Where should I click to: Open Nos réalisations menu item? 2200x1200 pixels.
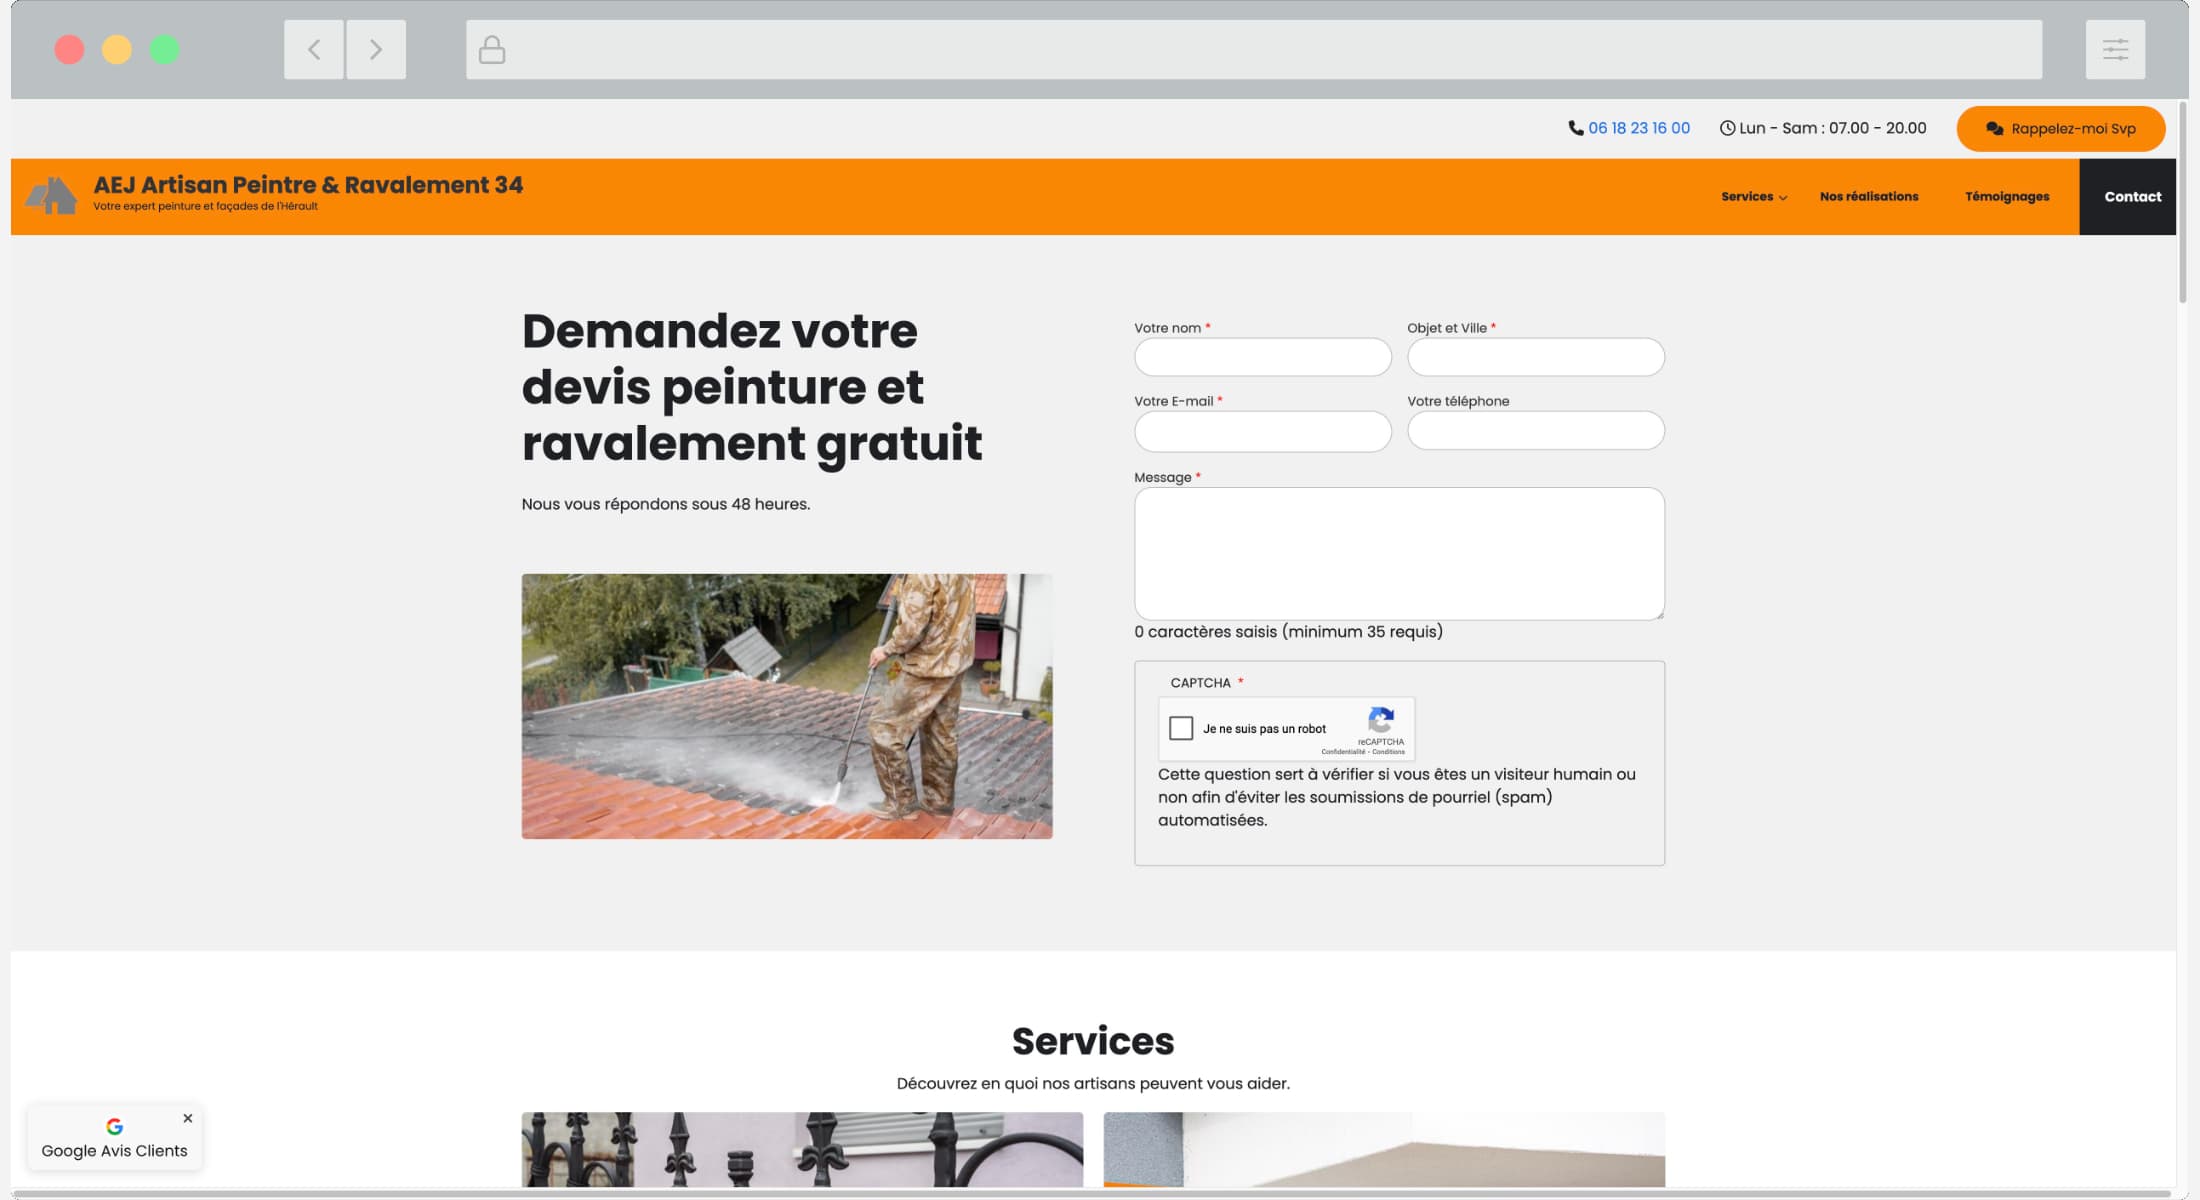click(x=1868, y=197)
